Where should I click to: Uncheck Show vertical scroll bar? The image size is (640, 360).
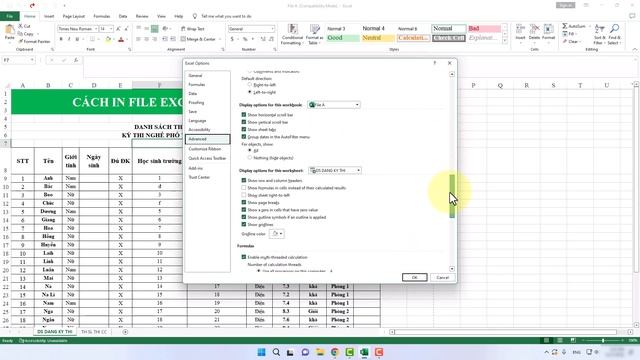click(244, 122)
